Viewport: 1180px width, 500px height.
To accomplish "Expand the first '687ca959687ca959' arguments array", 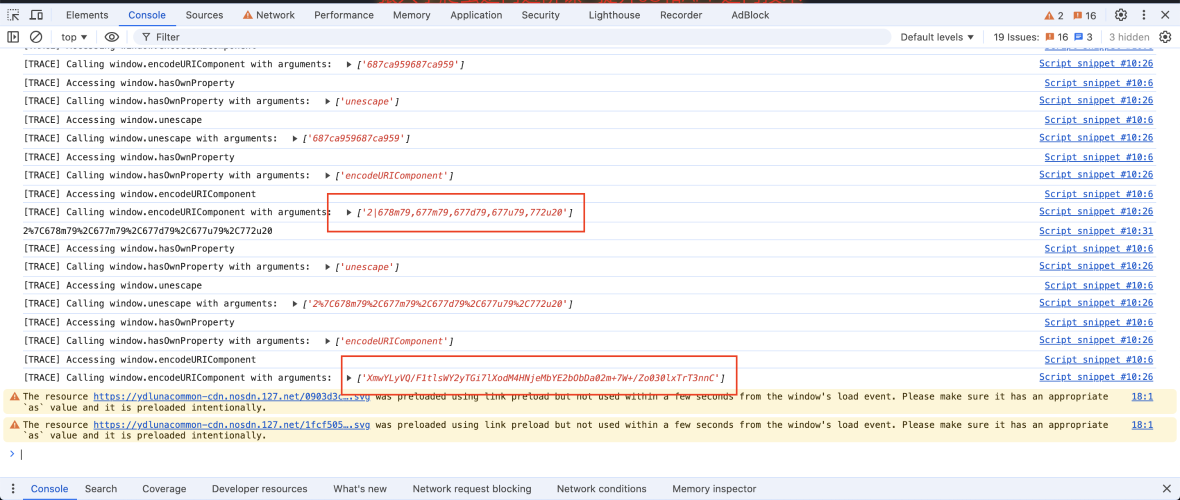I will click(x=349, y=64).
